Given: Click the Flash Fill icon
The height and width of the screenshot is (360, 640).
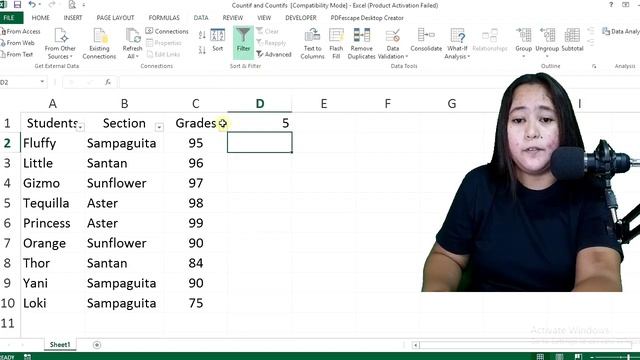Looking at the screenshot, I should pos(336,36).
